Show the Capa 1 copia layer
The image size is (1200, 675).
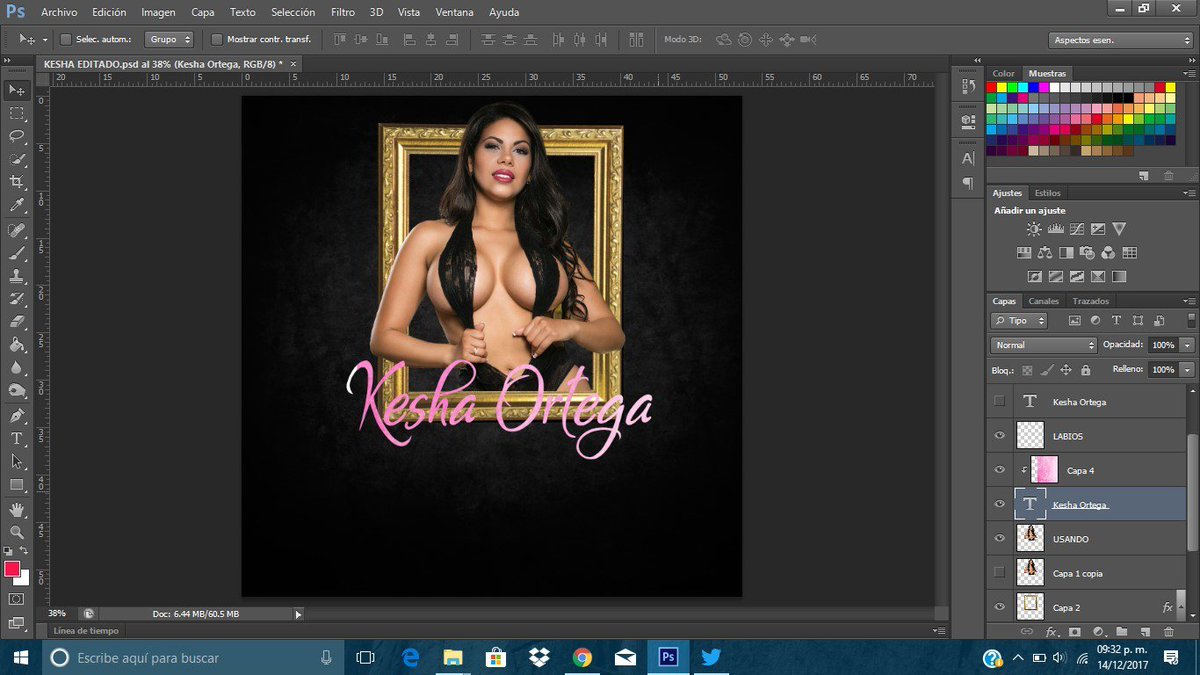click(x=999, y=573)
